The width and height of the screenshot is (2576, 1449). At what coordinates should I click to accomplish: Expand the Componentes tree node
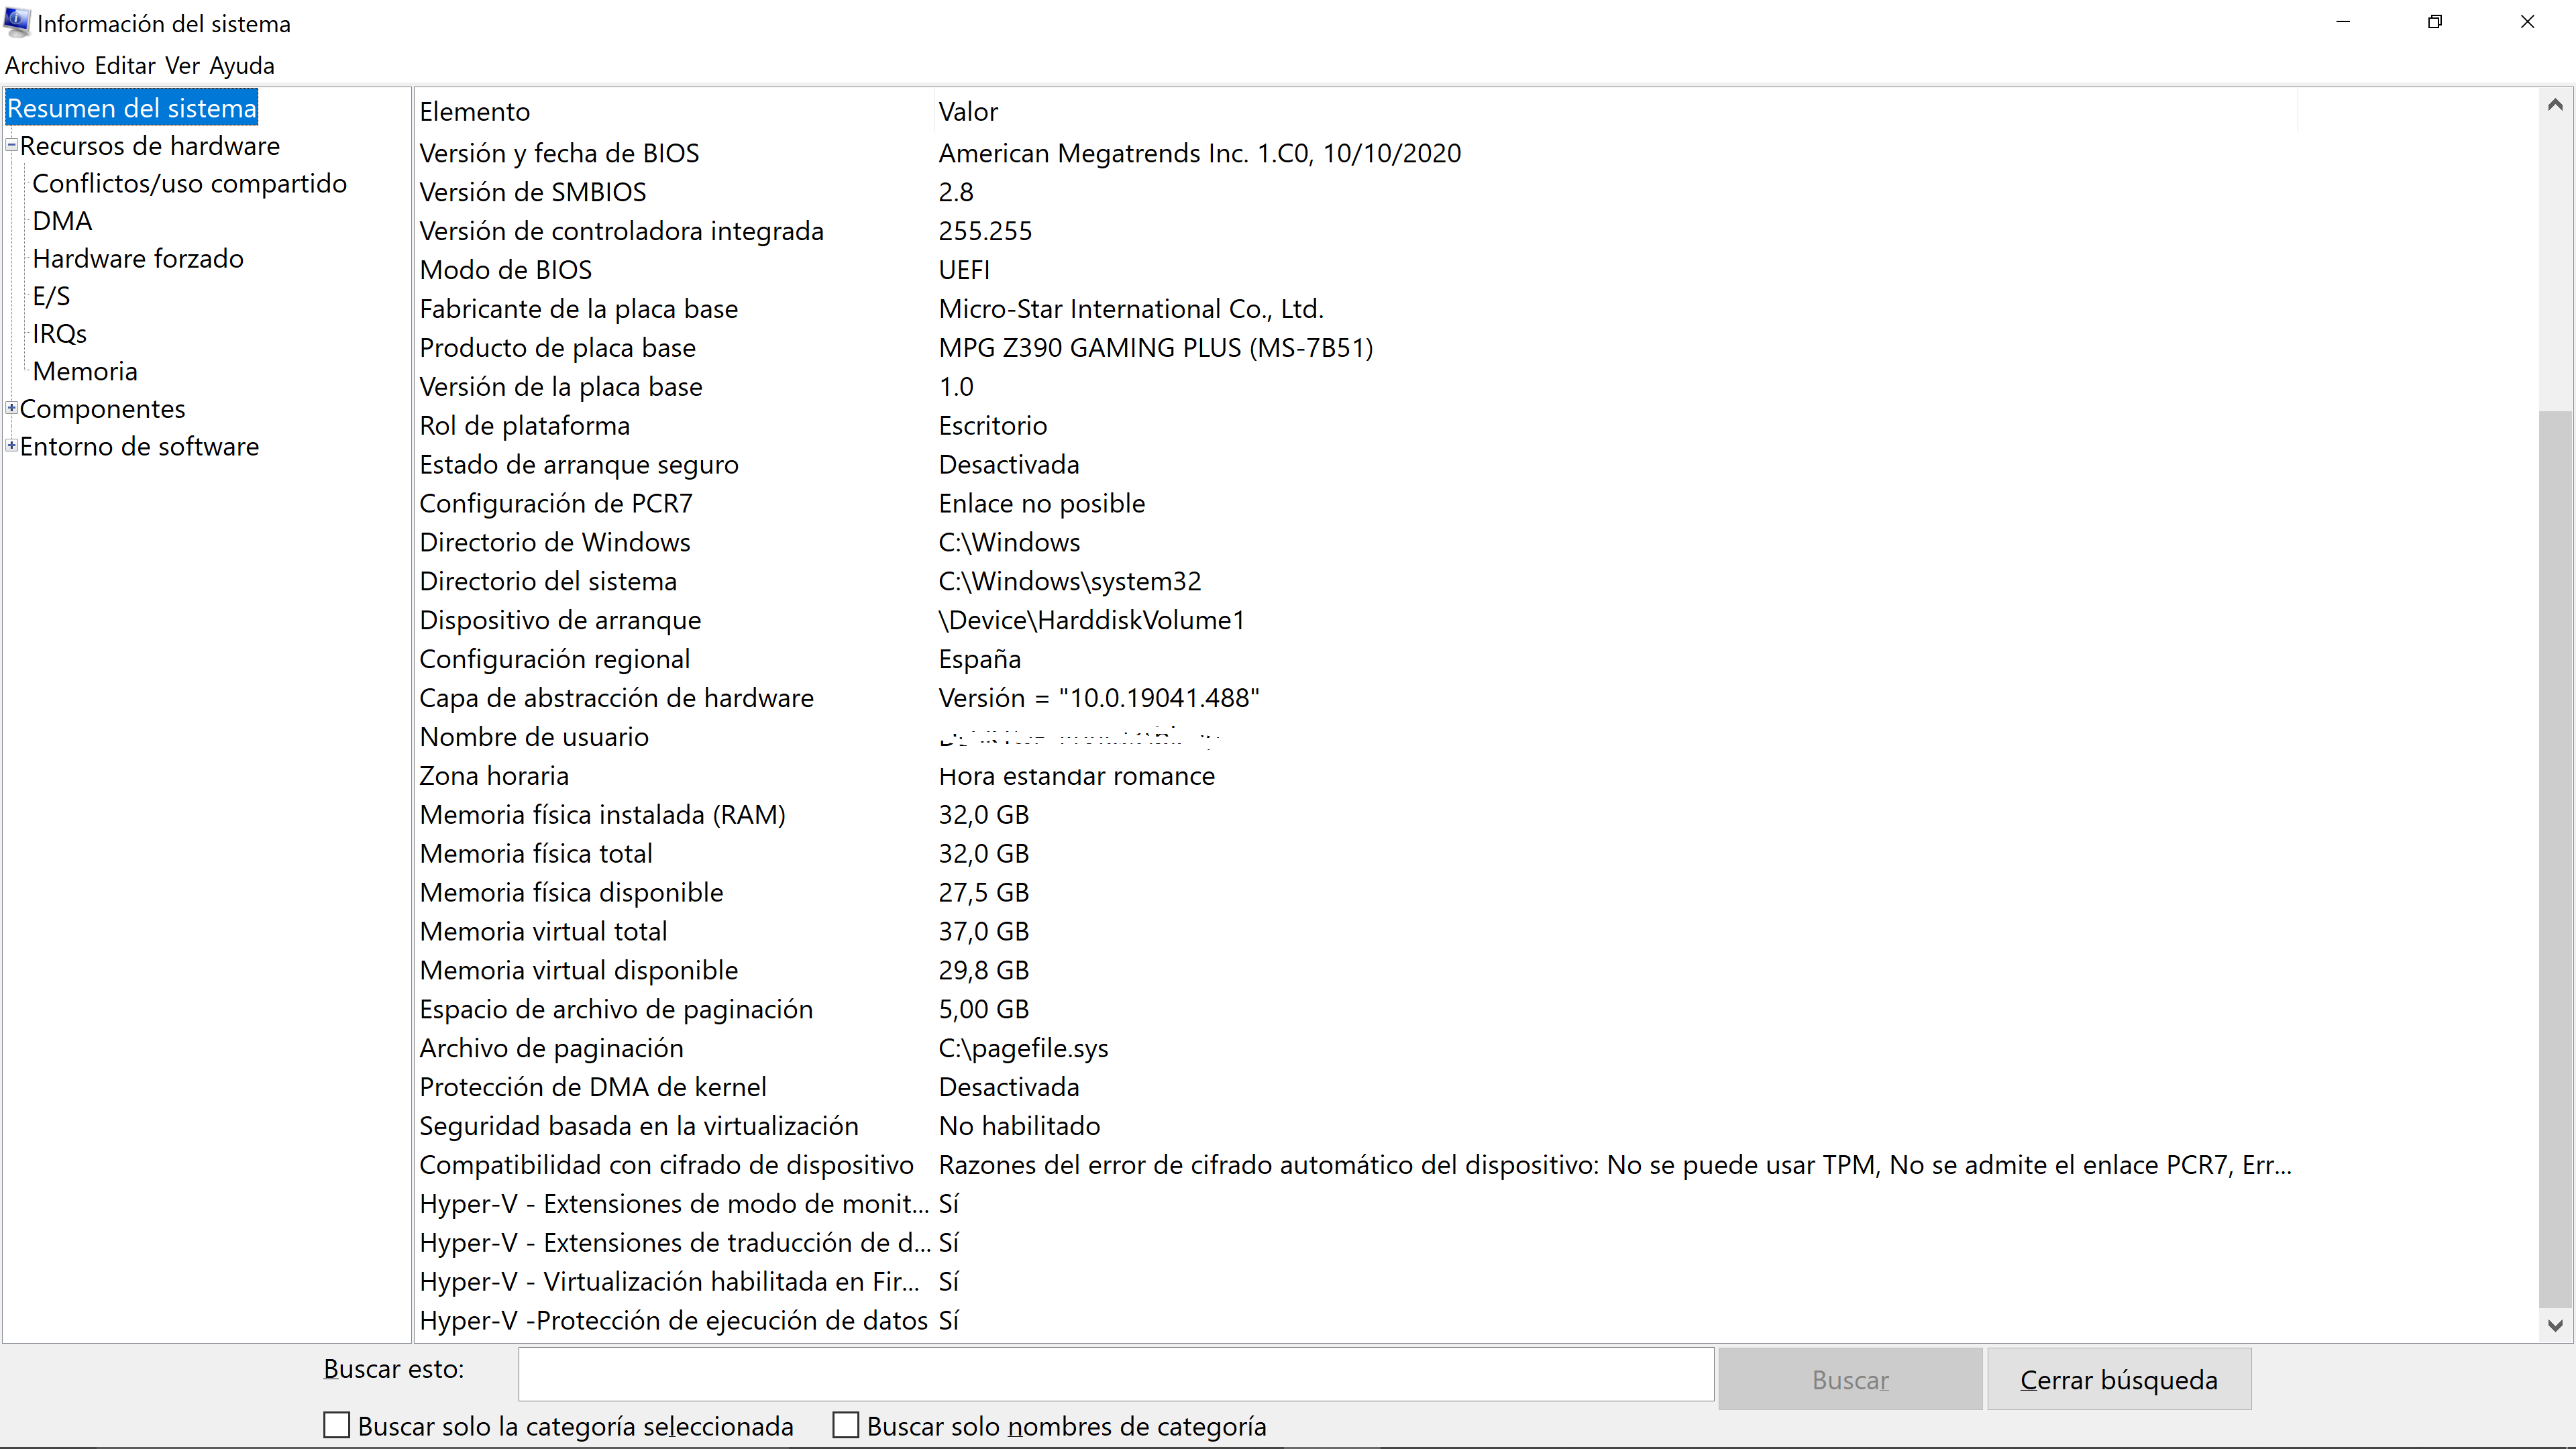12,408
